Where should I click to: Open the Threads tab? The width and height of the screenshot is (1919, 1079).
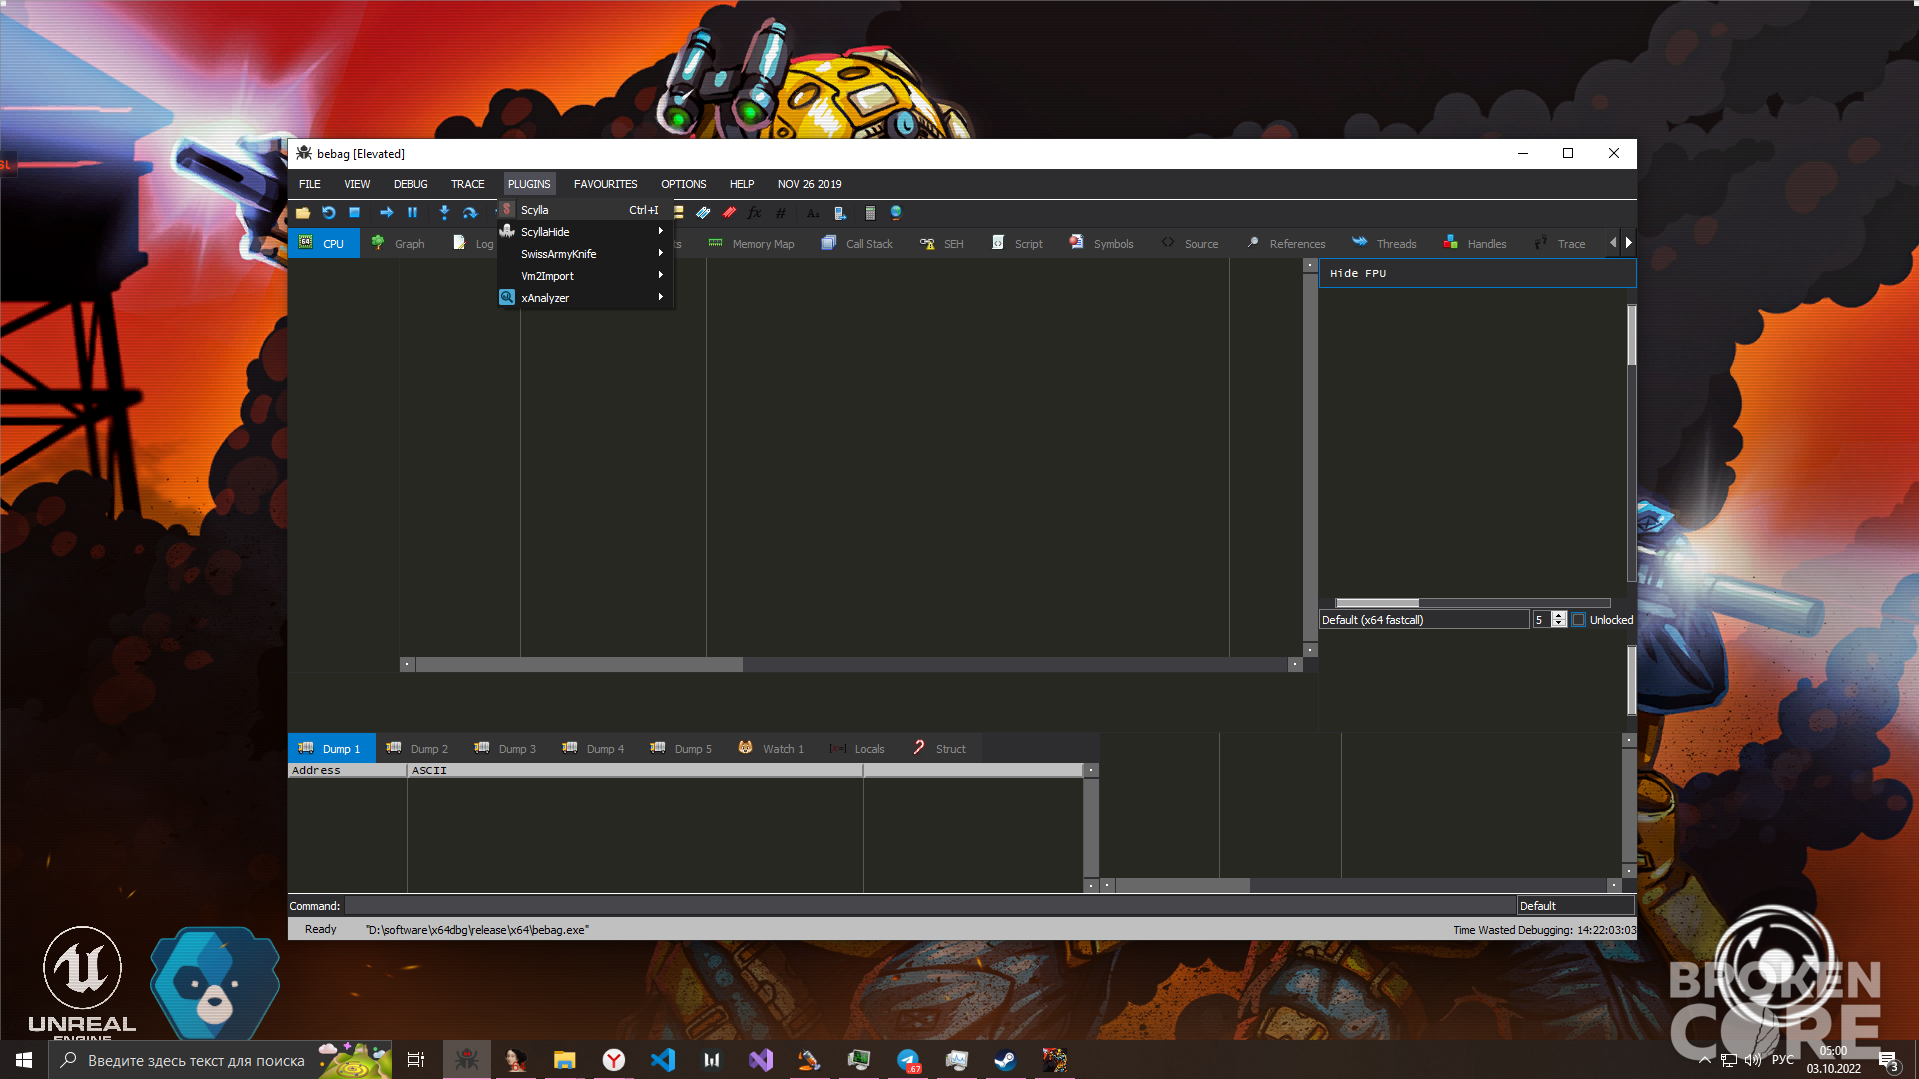[x=1384, y=244]
